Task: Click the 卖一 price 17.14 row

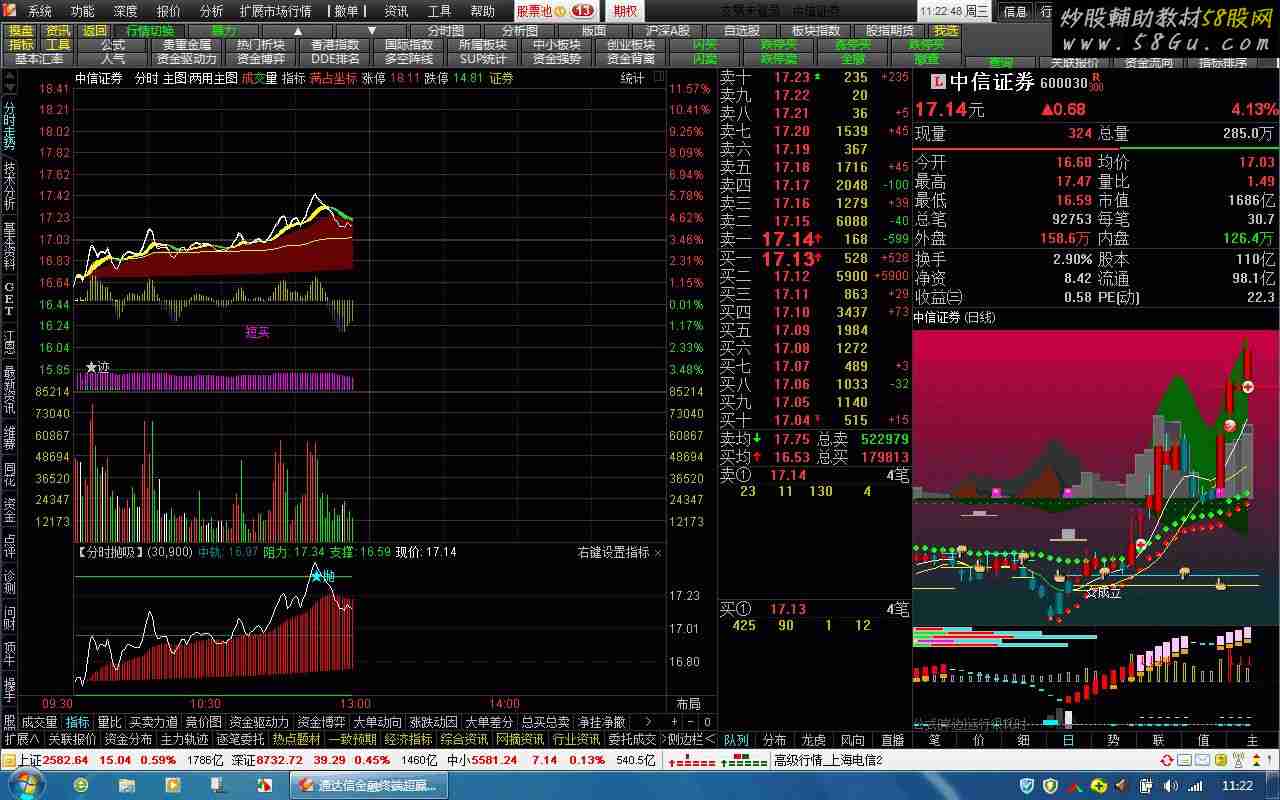Action: pos(814,239)
